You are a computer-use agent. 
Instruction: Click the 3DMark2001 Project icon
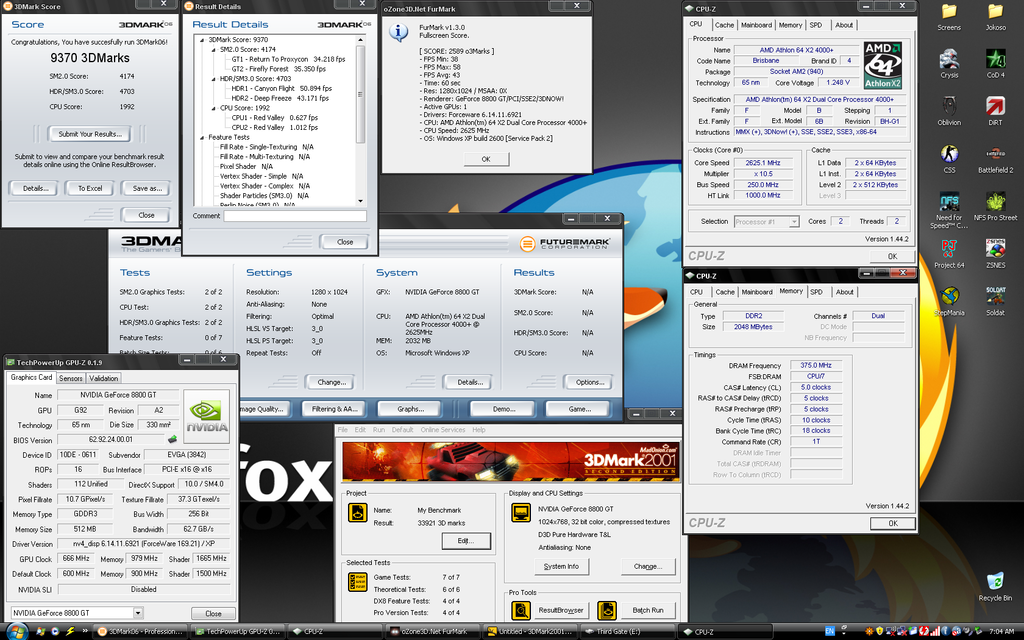pyautogui.click(x=357, y=513)
